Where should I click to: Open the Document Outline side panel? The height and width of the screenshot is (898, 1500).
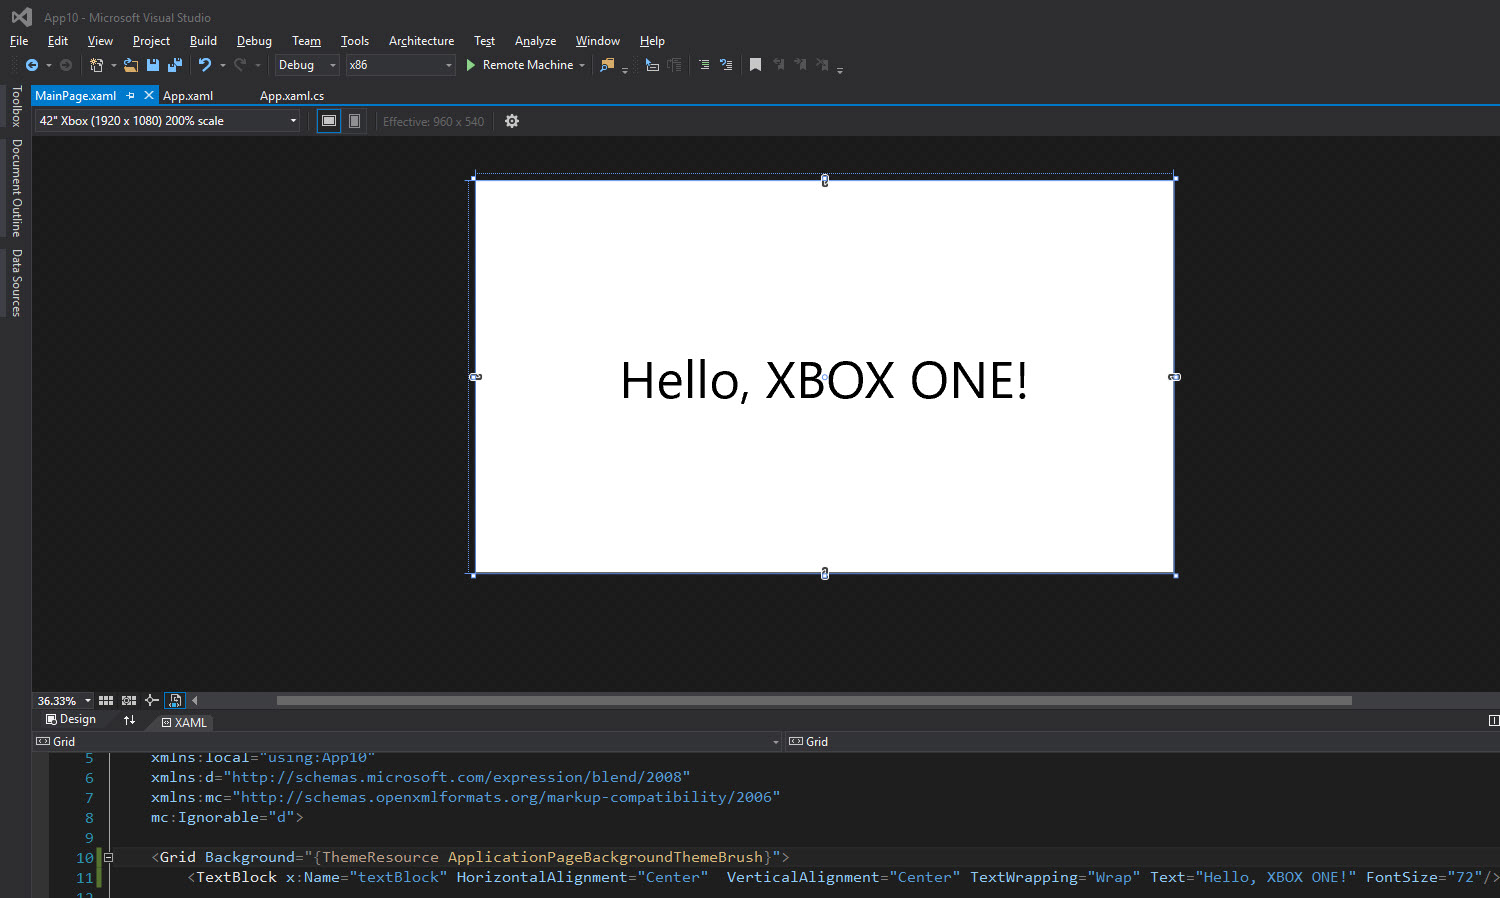16,187
